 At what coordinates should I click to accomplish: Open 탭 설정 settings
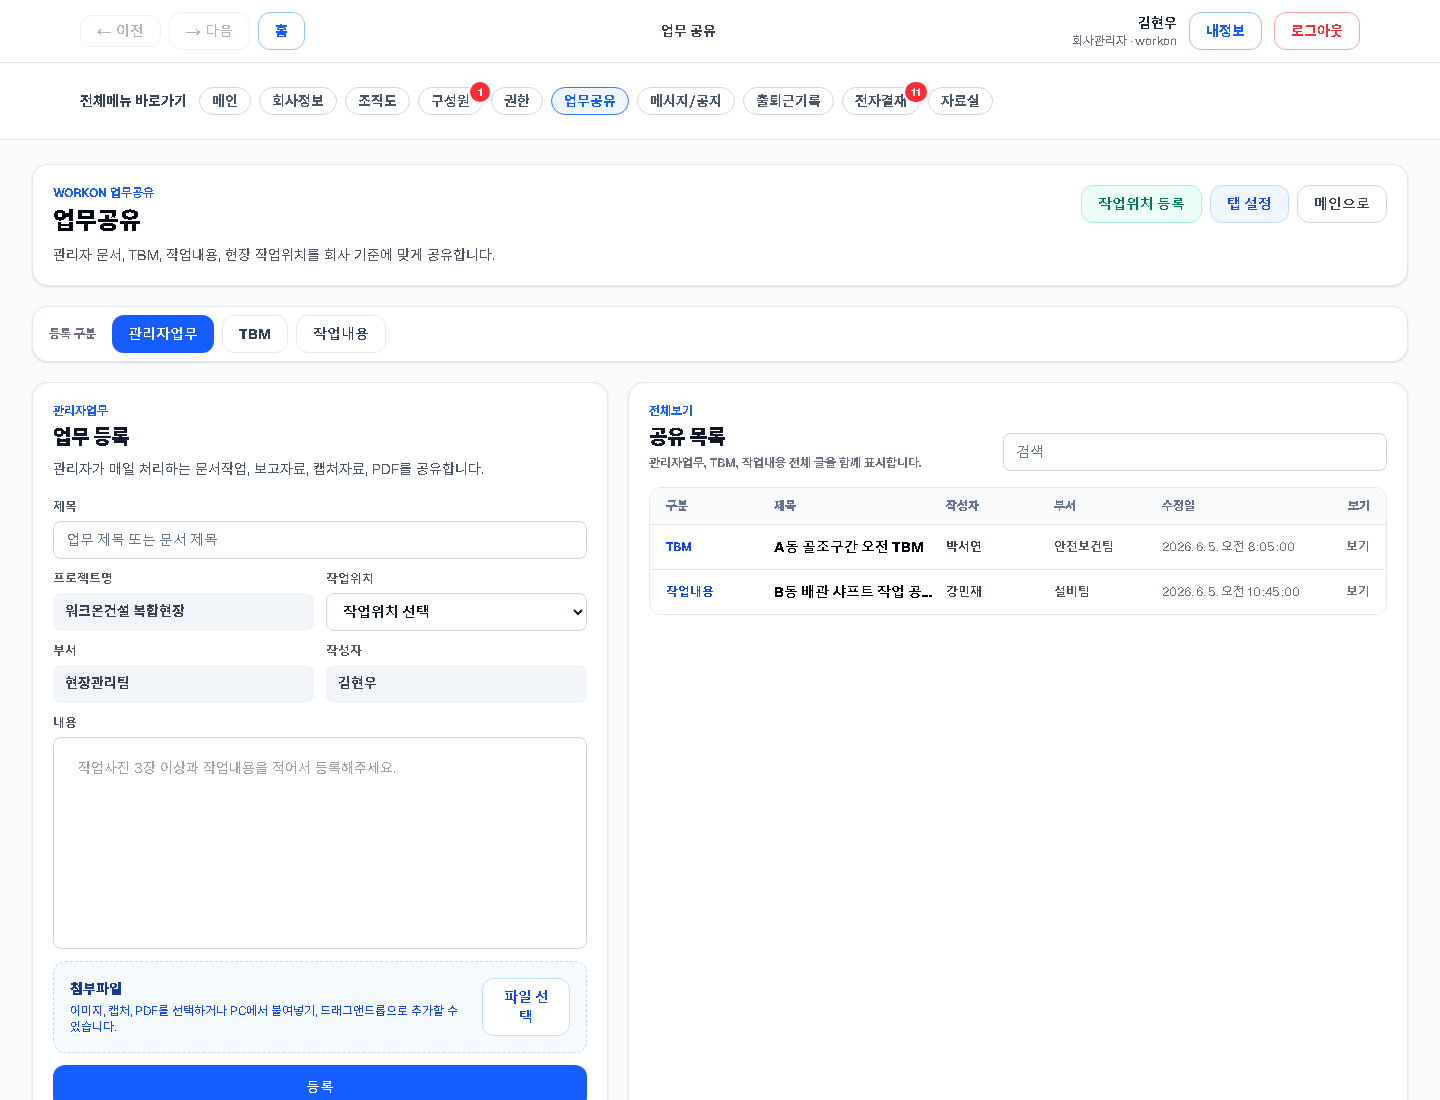pyautogui.click(x=1249, y=204)
